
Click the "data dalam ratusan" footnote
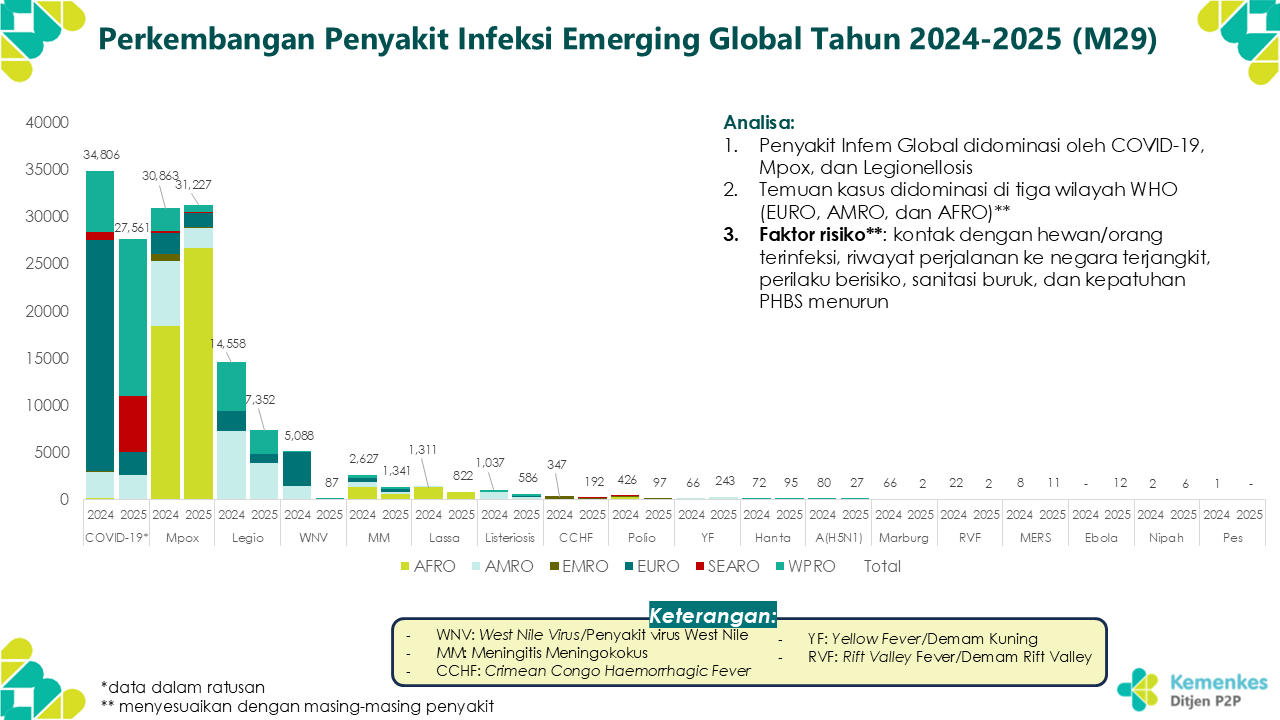click(183, 687)
